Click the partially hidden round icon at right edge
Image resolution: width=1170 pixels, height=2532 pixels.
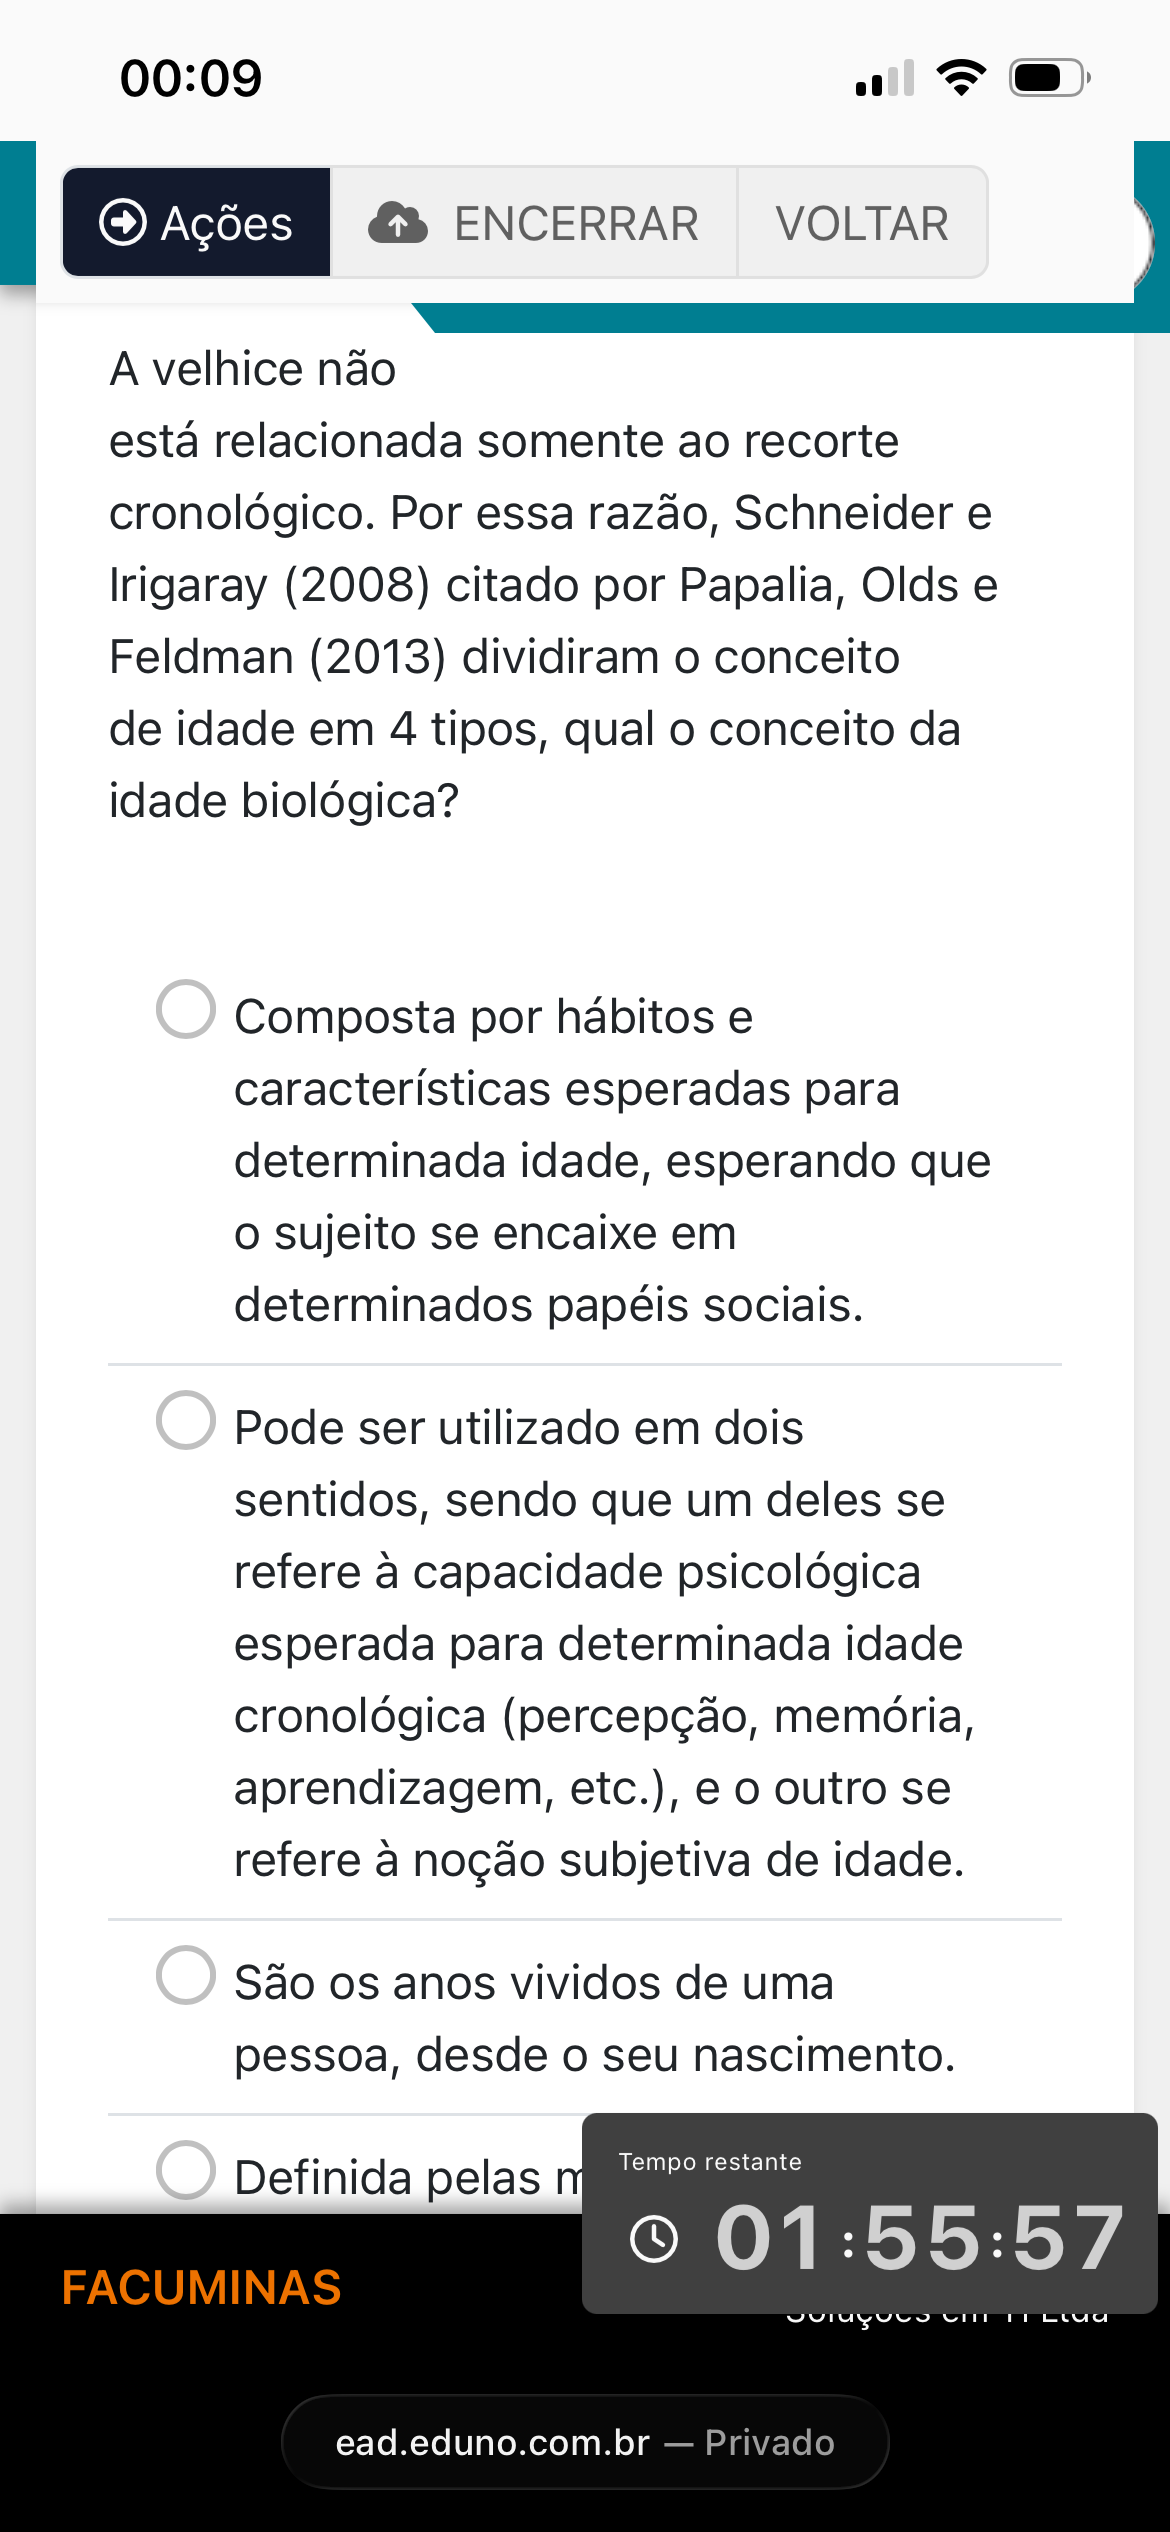[x=1144, y=241]
